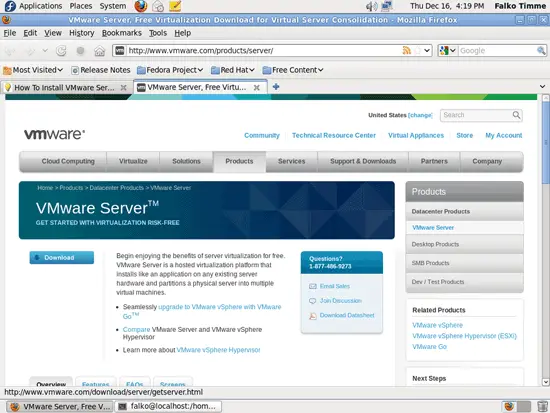Expand the Red Hat bookmarks folder

[x=233, y=70]
